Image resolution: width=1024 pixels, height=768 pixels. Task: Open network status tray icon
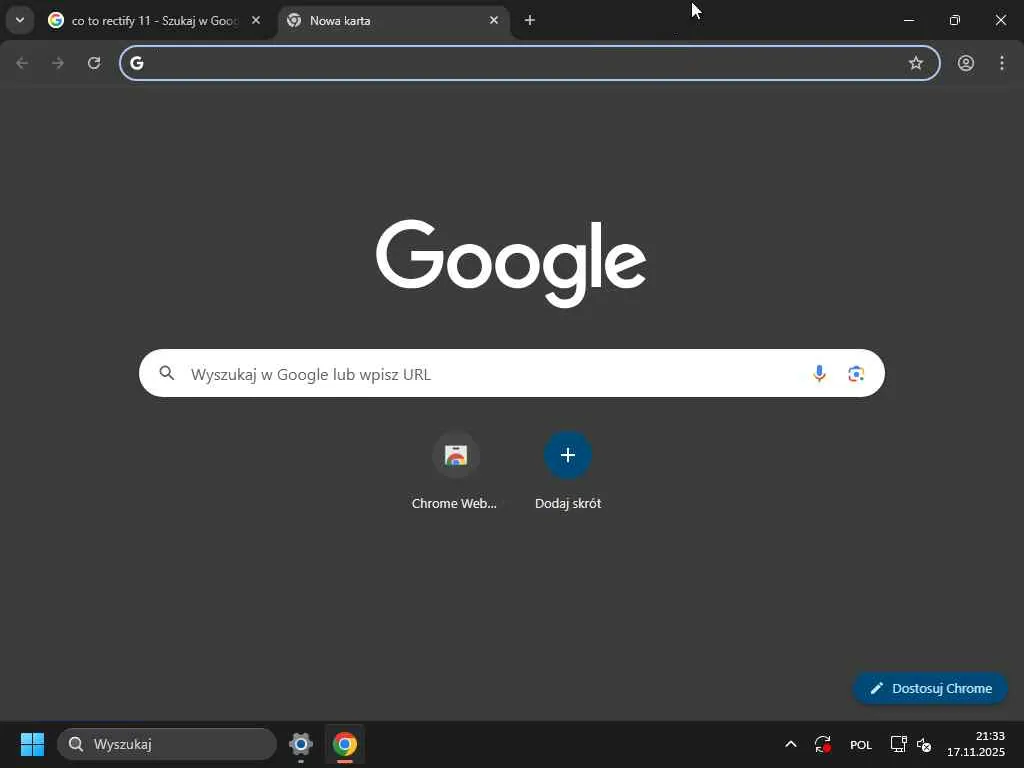(x=899, y=744)
